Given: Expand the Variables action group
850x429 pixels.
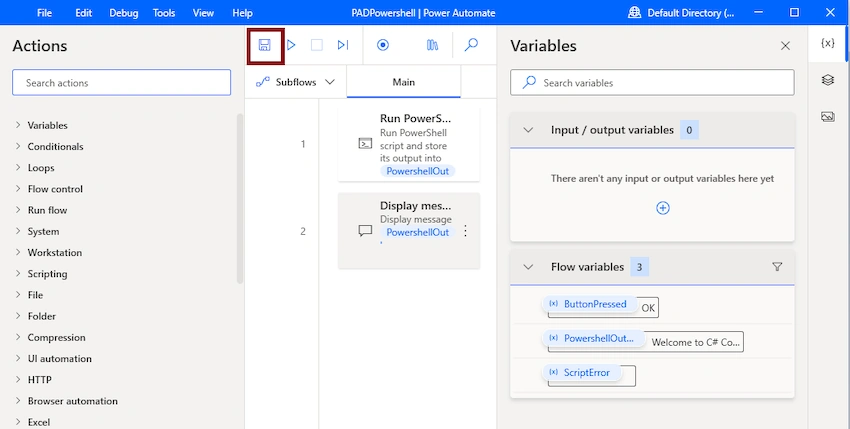Looking at the screenshot, I should [18, 125].
